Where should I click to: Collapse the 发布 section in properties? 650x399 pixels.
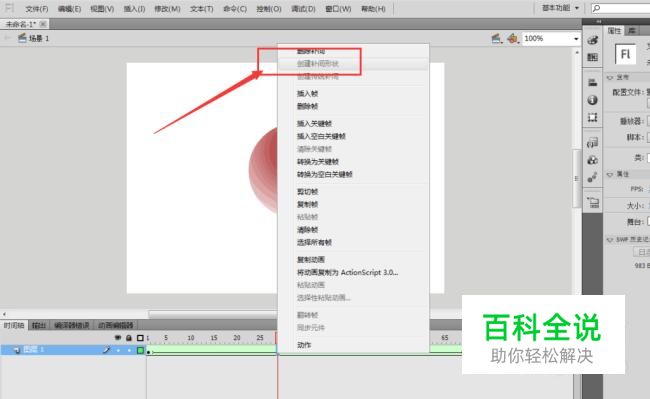click(609, 77)
